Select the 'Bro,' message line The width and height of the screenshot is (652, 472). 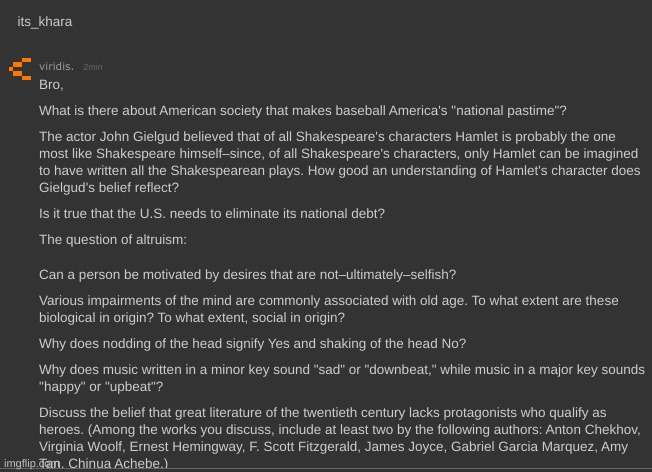(51, 85)
